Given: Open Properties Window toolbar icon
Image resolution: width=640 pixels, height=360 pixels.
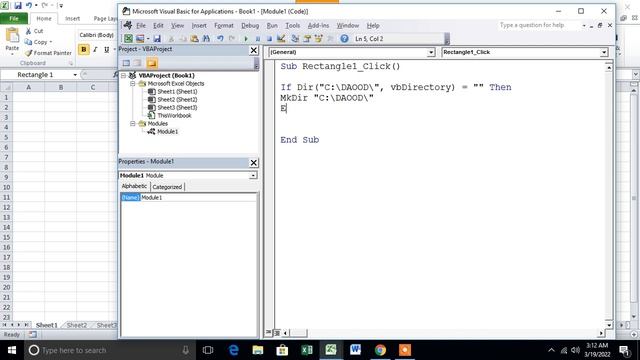Looking at the screenshot, I should (307, 39).
